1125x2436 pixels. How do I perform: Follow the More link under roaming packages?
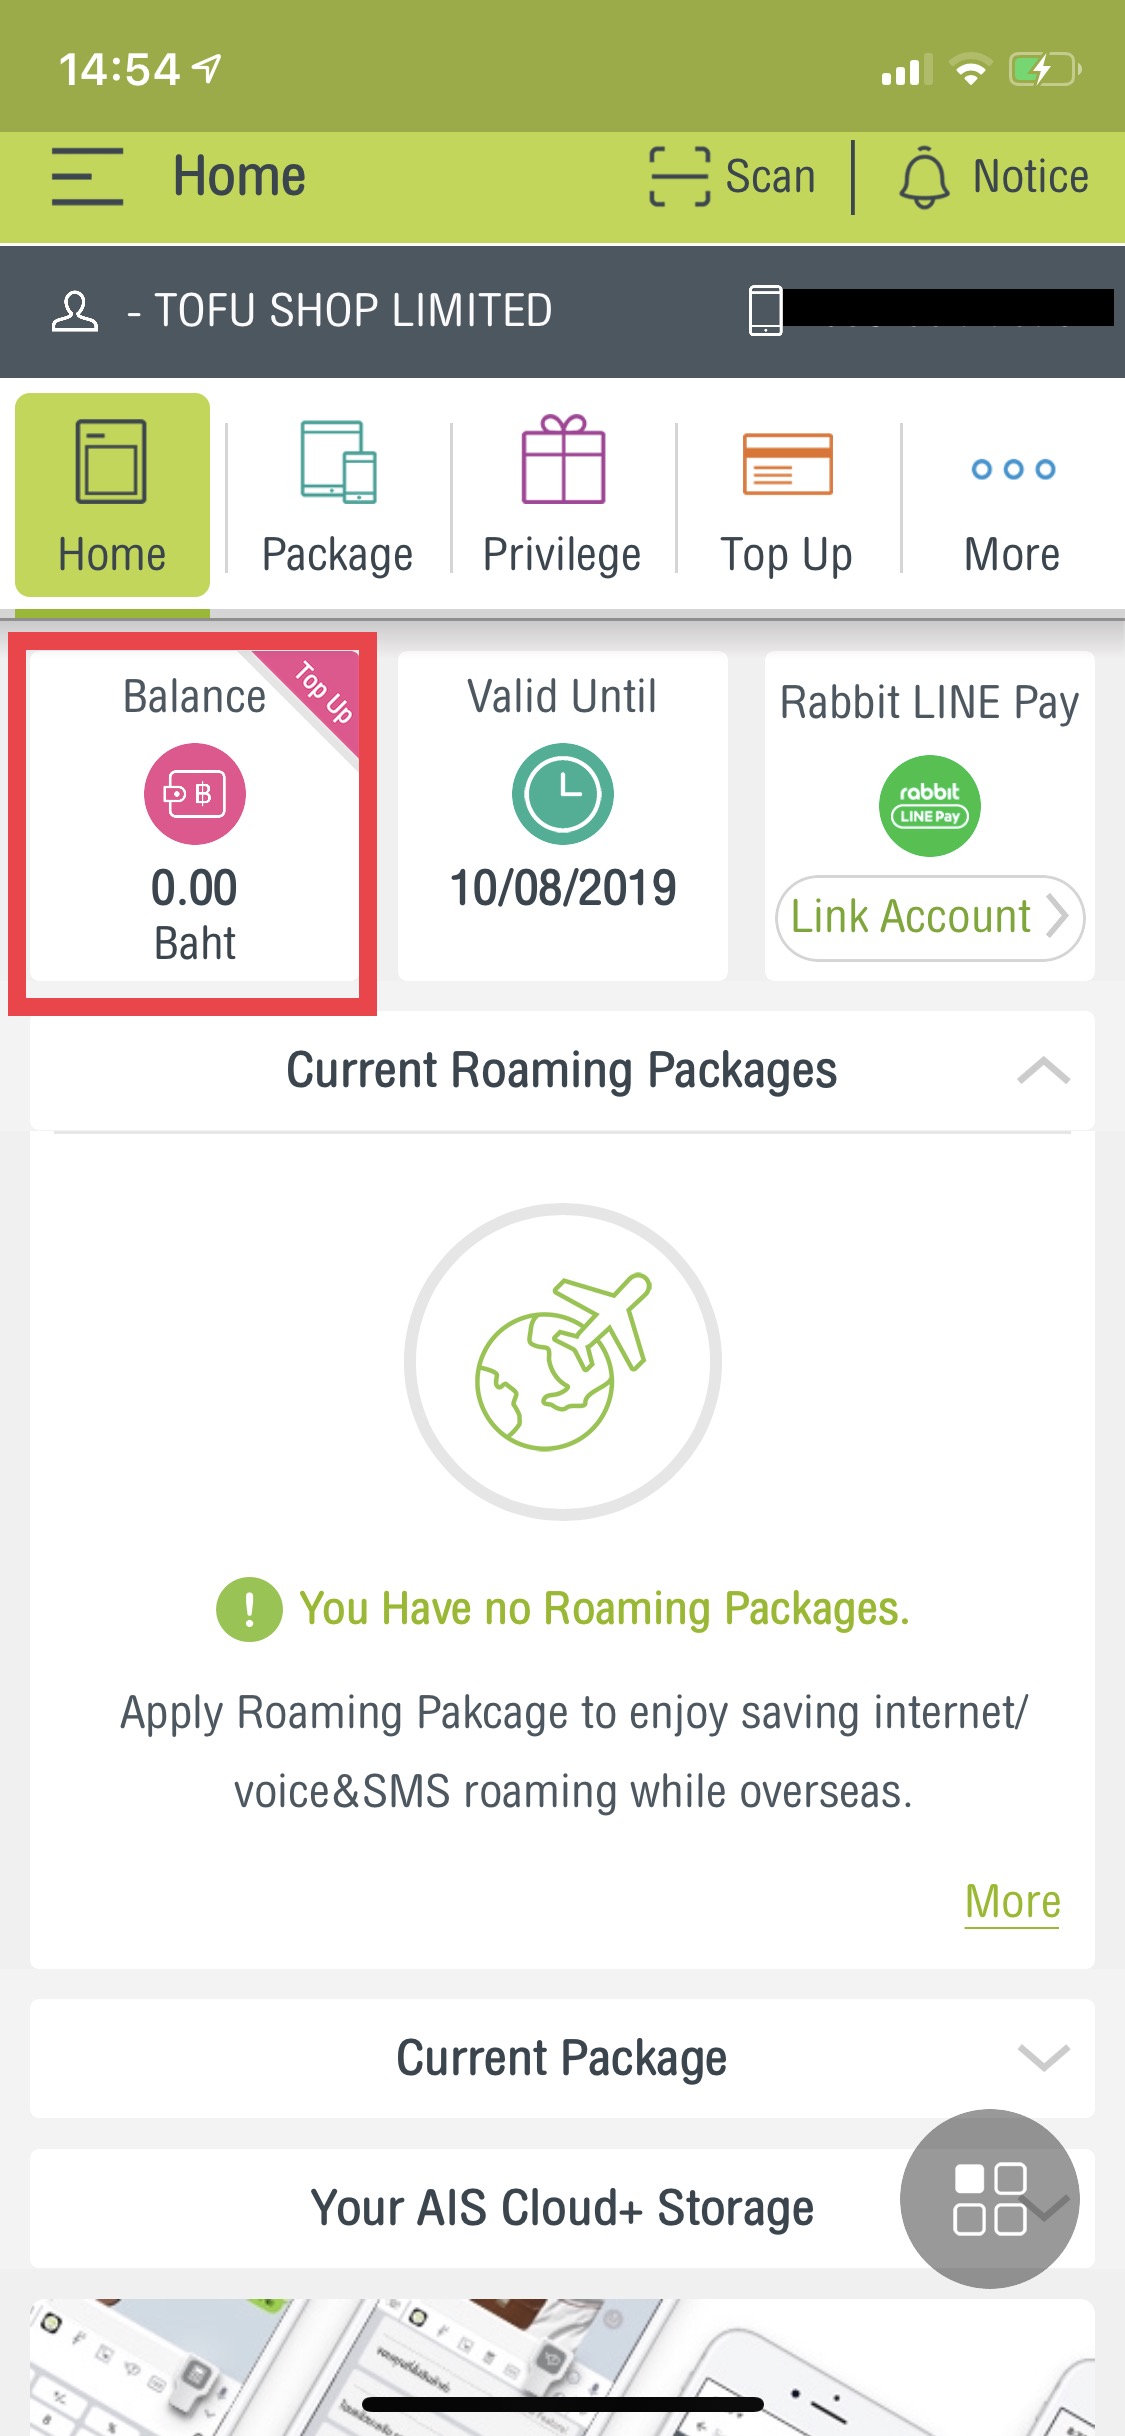(1012, 1901)
